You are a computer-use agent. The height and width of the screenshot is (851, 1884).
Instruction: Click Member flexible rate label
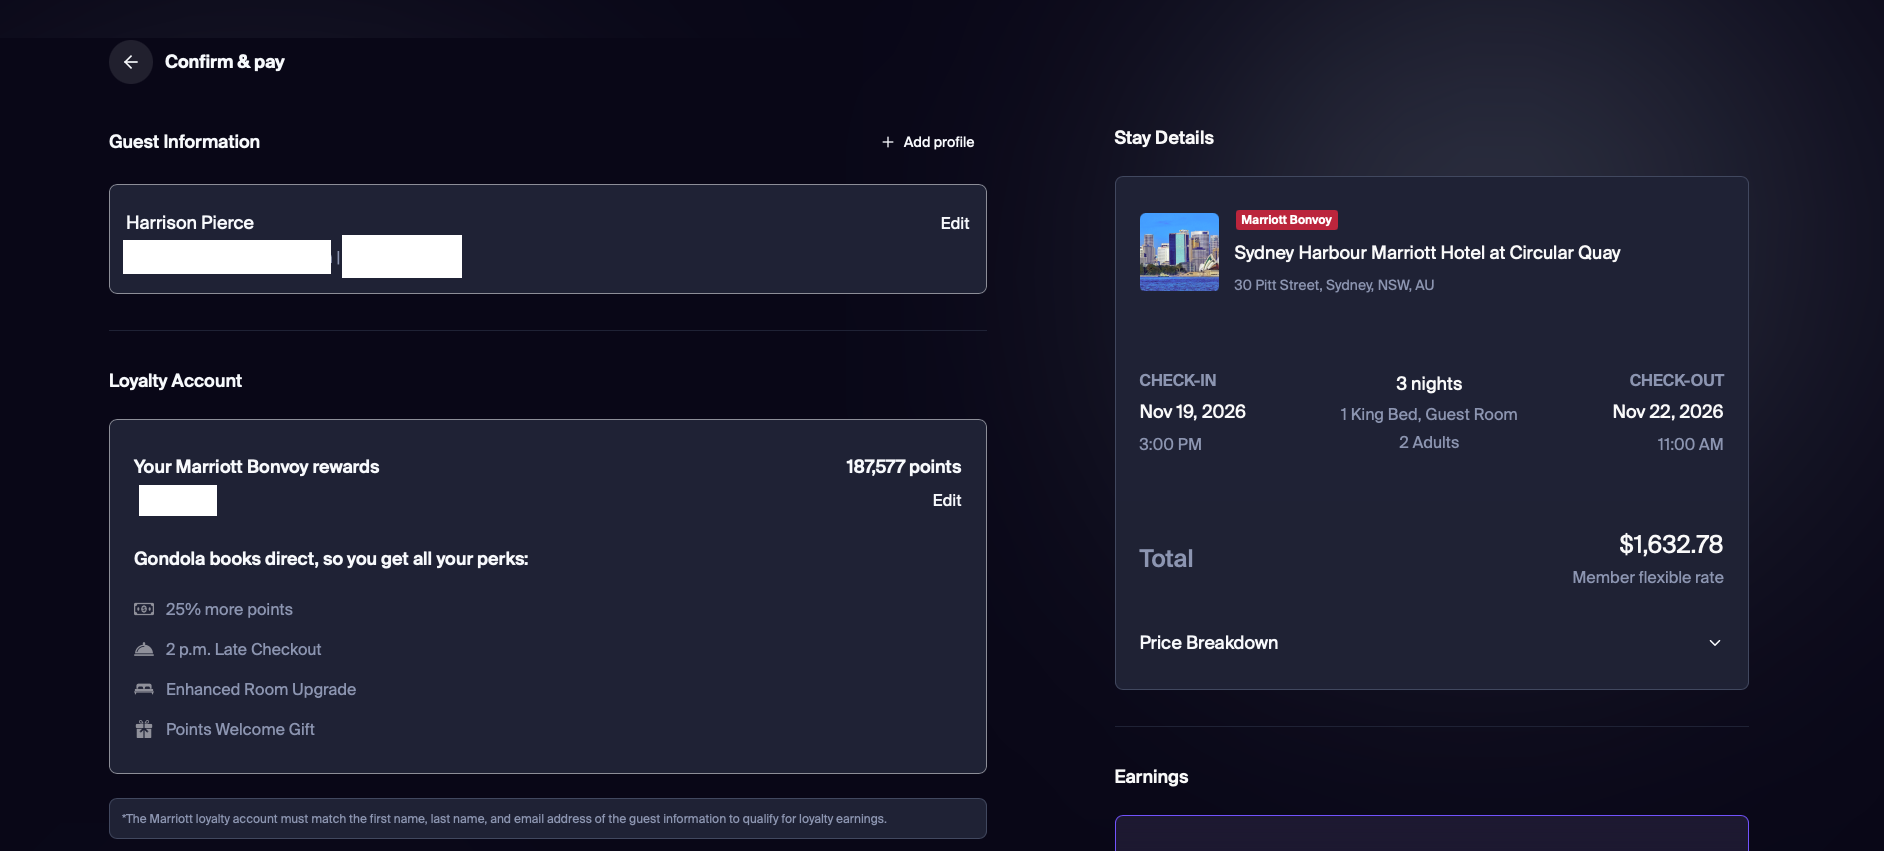coord(1648,578)
